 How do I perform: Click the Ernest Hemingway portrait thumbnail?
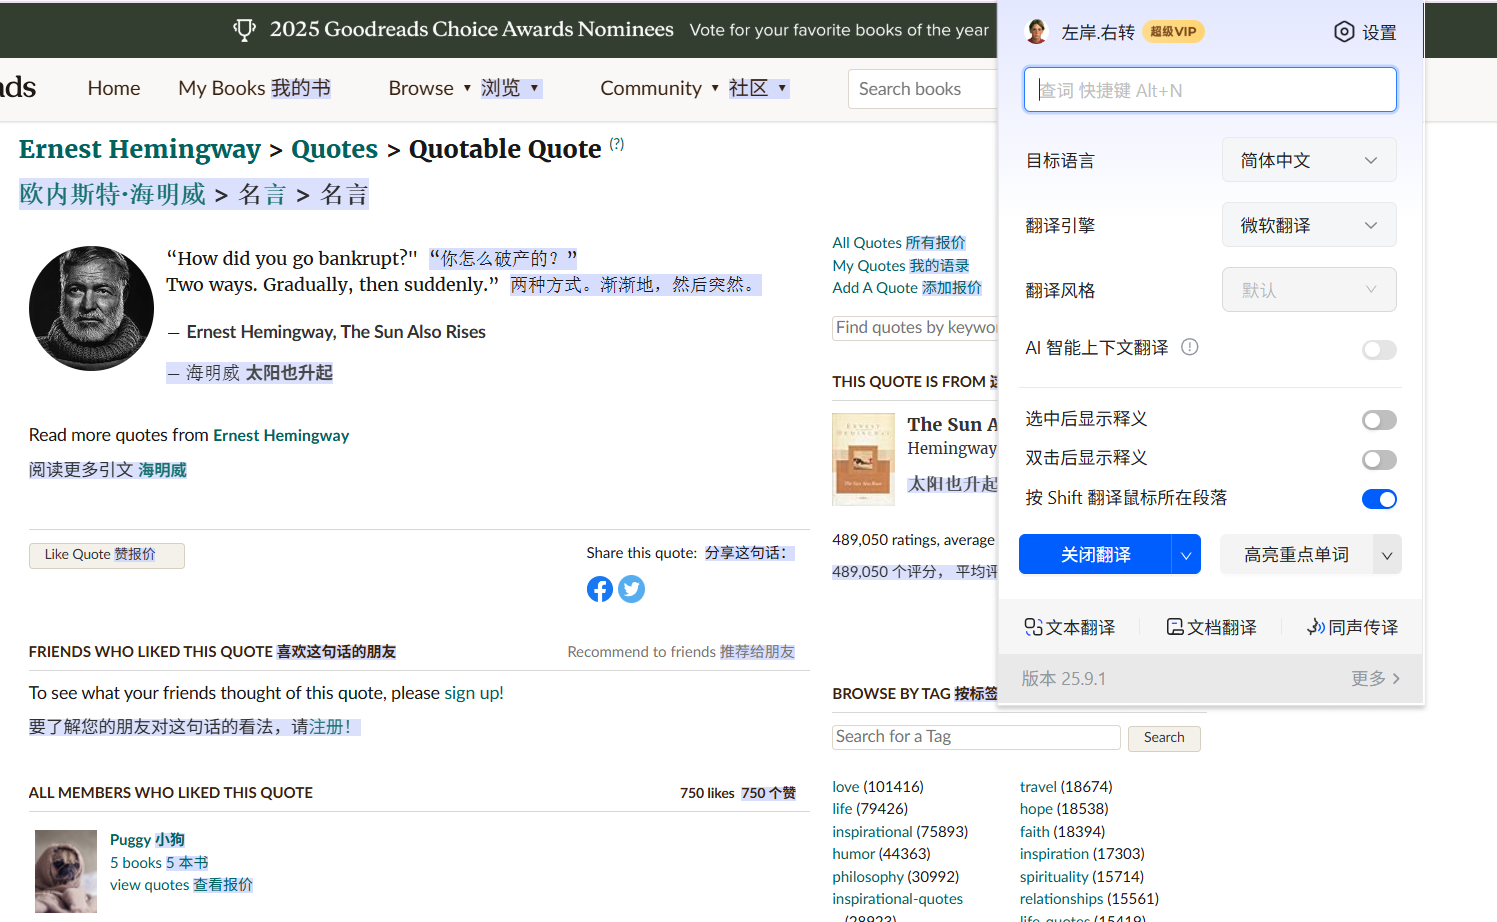click(x=91, y=308)
